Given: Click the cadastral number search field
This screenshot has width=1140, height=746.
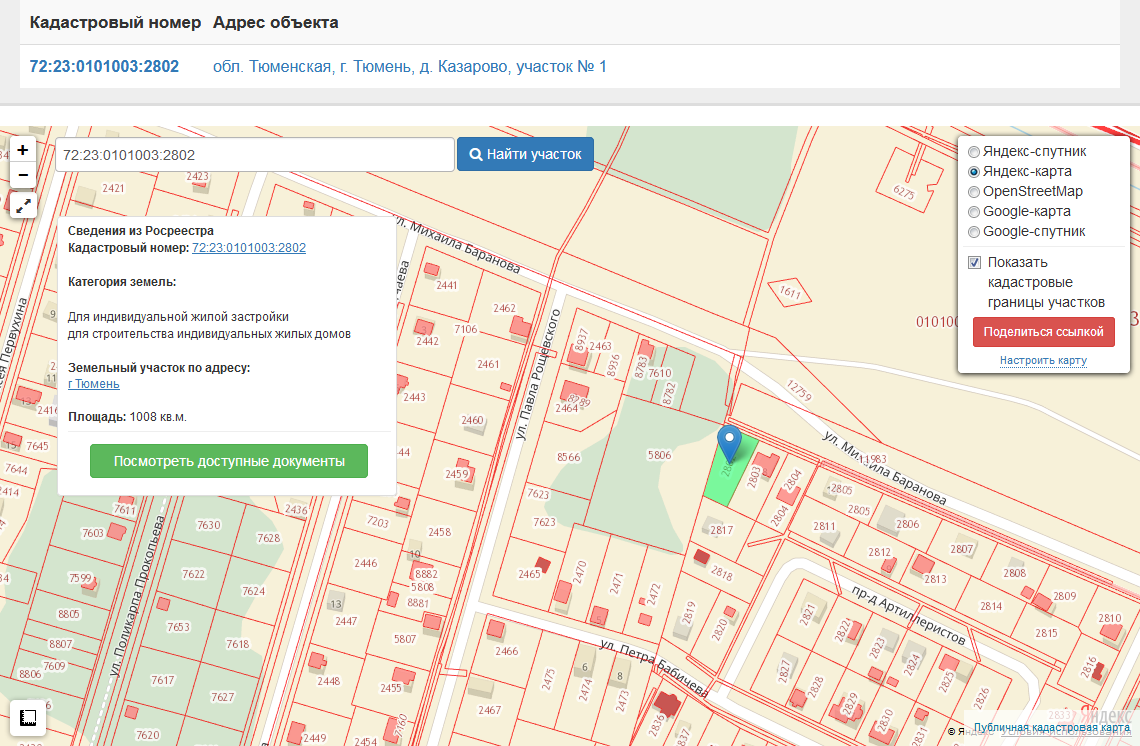Looking at the screenshot, I should [254, 155].
